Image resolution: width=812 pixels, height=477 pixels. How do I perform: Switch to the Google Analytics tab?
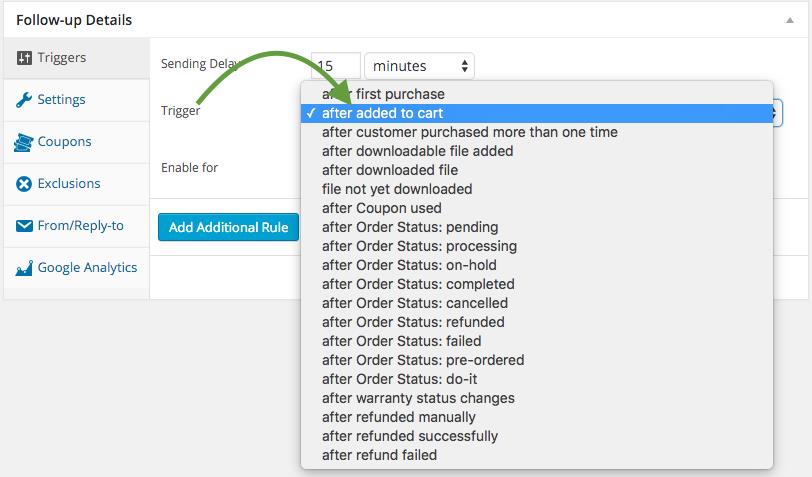tap(87, 268)
